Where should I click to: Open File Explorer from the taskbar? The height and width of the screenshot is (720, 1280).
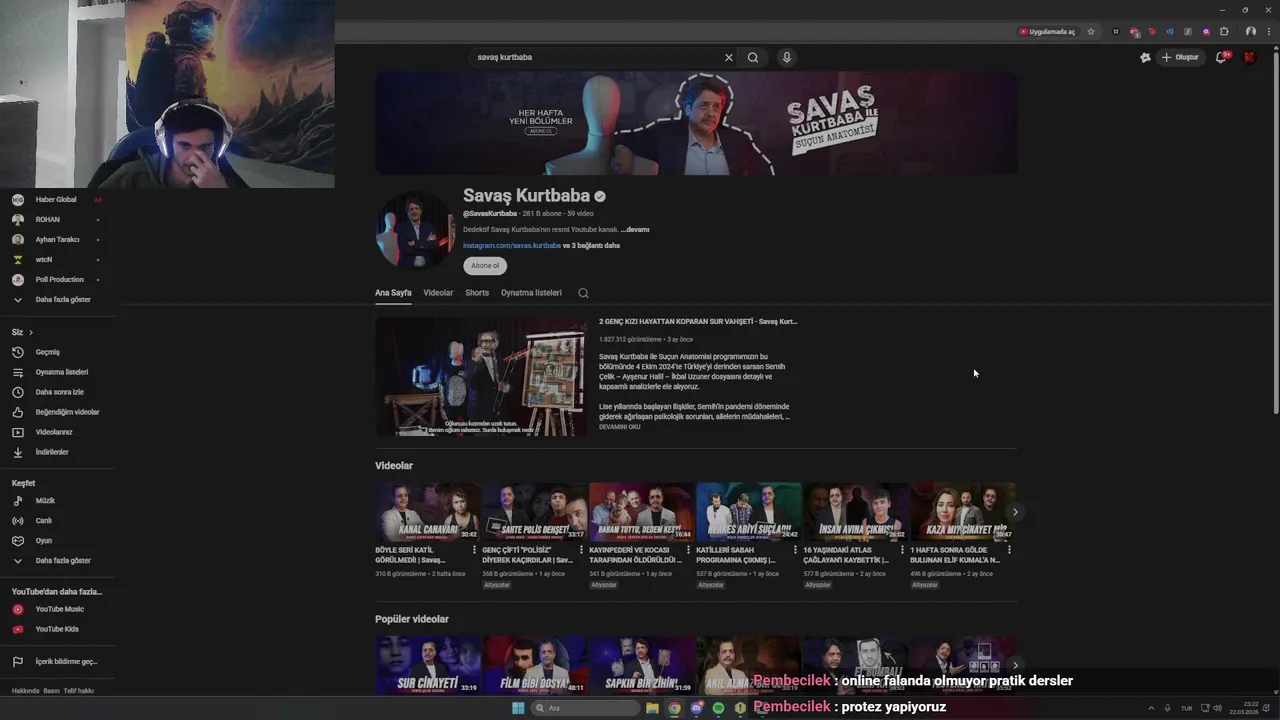coord(652,708)
